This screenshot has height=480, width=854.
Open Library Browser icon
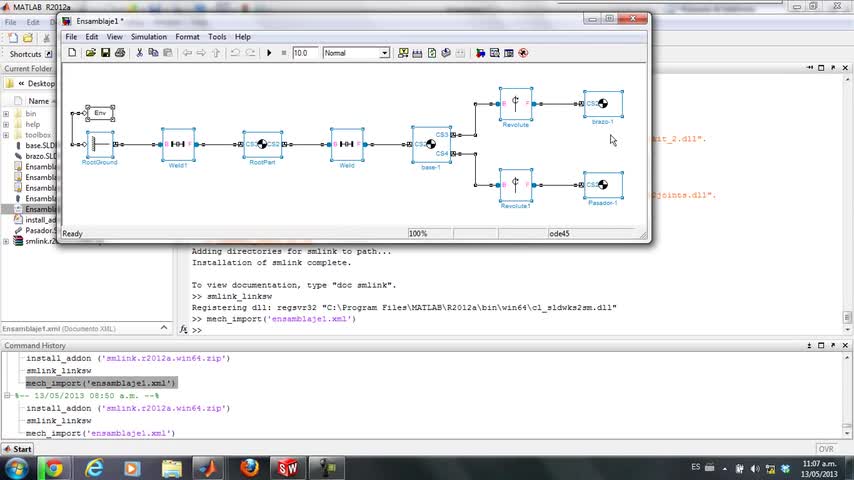point(480,53)
